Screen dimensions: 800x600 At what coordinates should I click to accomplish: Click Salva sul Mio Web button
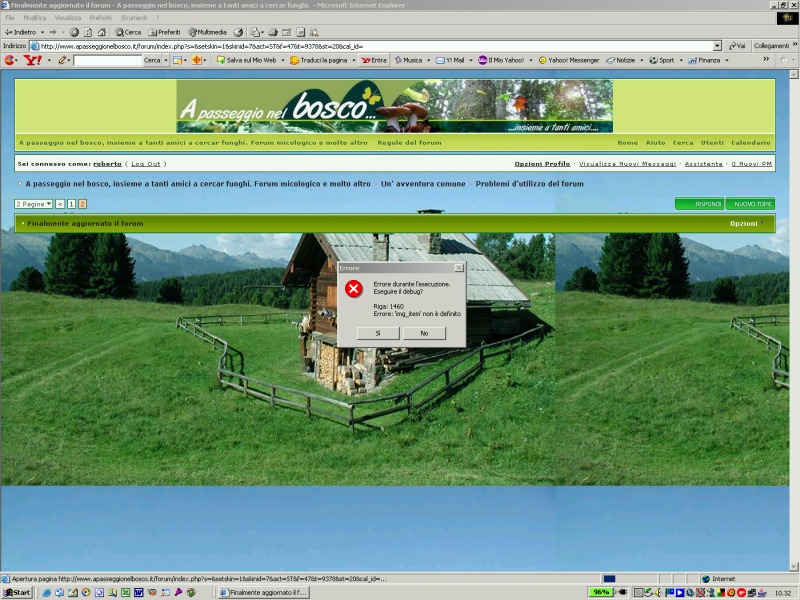(x=245, y=60)
